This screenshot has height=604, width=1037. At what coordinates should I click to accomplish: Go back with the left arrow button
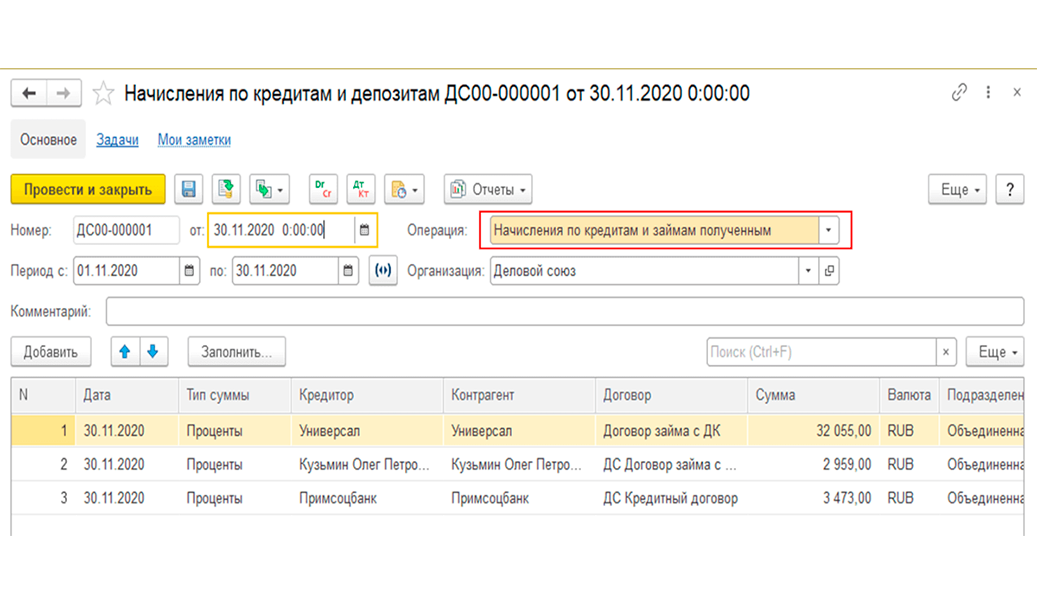tap(29, 93)
